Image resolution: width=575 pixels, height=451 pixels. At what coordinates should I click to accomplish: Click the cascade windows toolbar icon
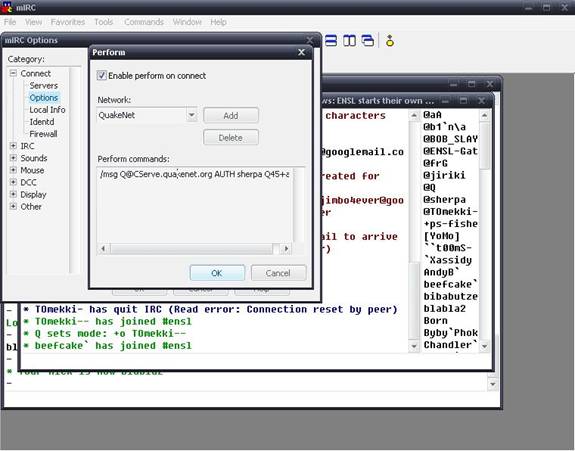pos(368,41)
